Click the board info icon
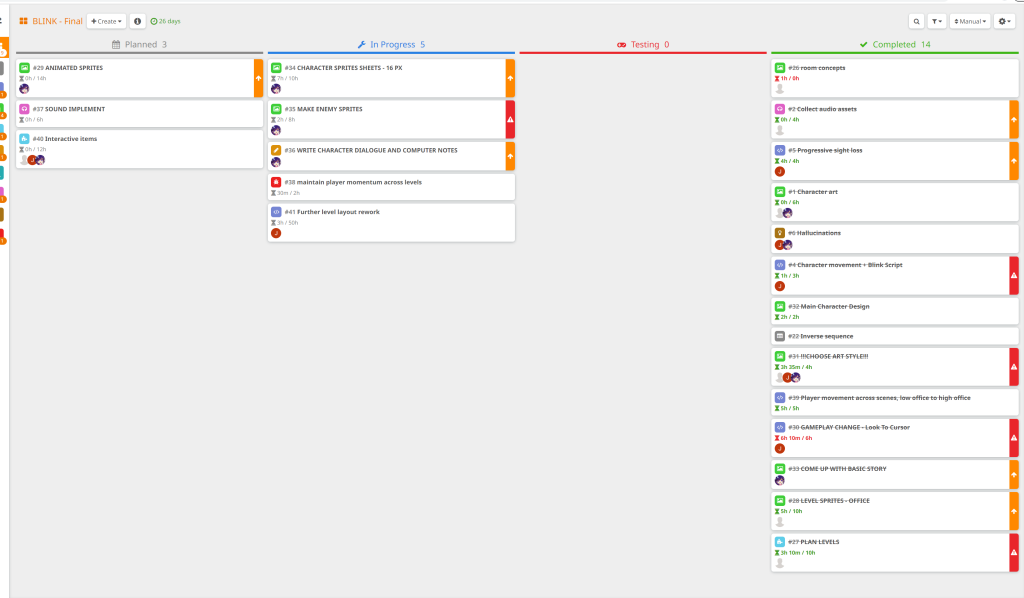This screenshot has width=1024, height=598. point(137,21)
